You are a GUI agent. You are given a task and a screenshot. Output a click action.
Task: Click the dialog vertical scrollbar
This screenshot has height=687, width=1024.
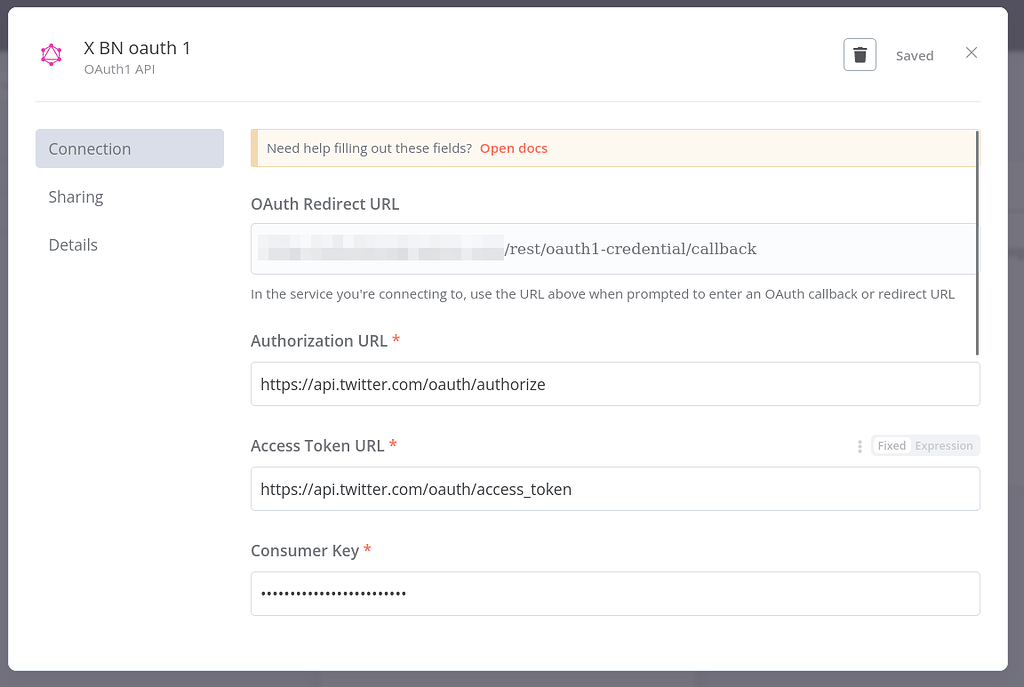point(978,240)
